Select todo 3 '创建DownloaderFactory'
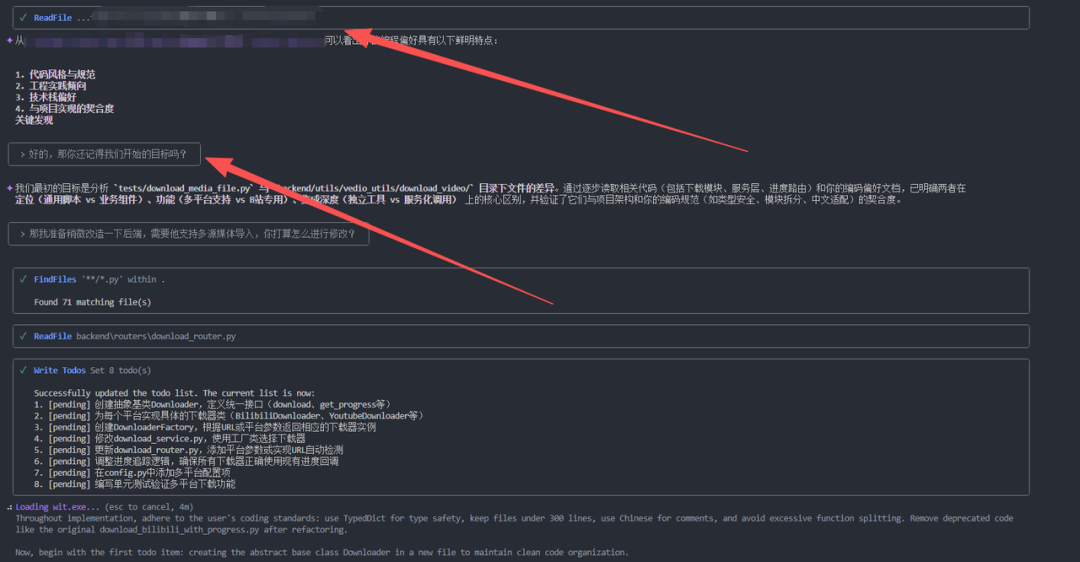The image size is (1080, 562). [205, 427]
